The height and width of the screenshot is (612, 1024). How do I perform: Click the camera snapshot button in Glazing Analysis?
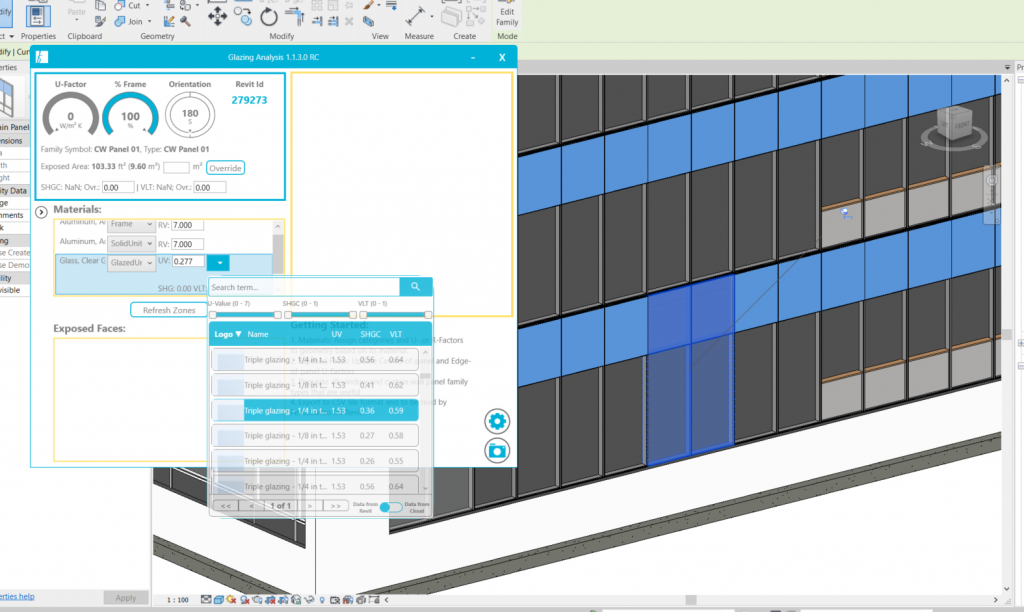click(497, 451)
